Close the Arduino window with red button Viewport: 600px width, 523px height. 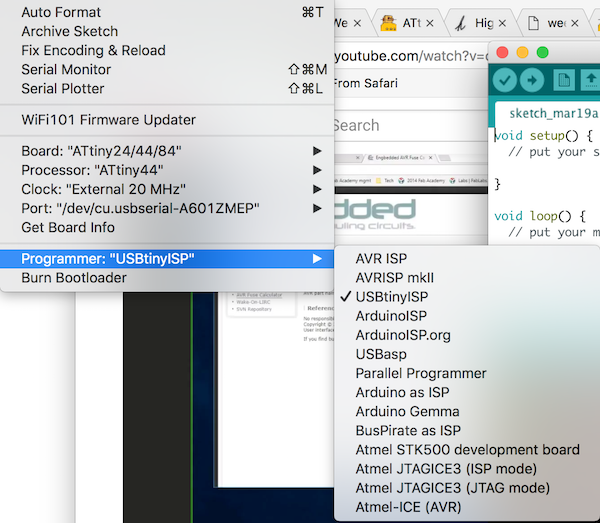point(502,52)
